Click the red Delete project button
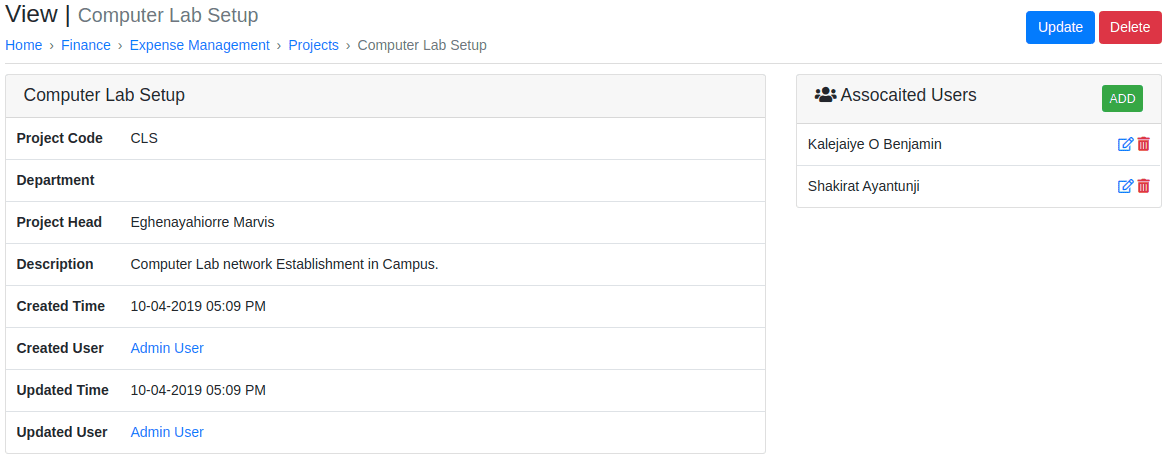 [1130, 28]
